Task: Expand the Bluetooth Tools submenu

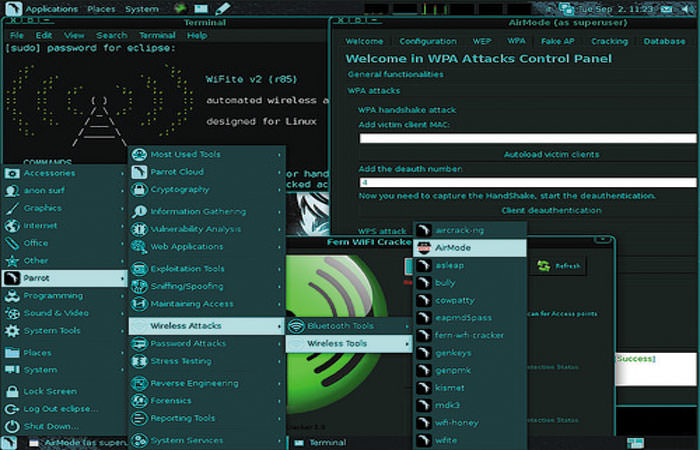Action: (339, 326)
